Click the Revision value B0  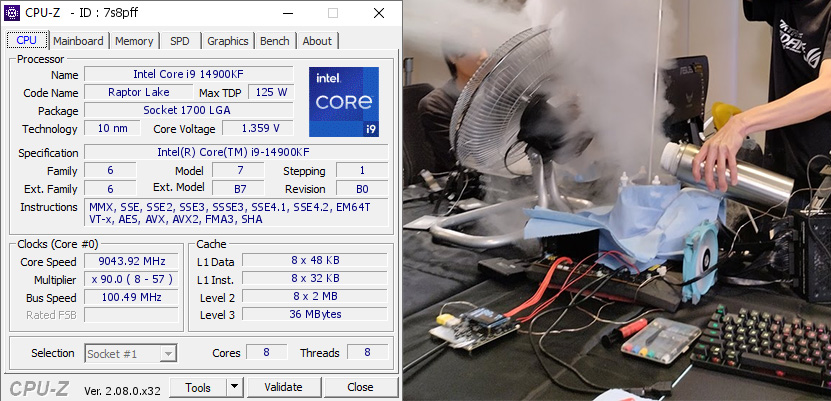(362, 189)
